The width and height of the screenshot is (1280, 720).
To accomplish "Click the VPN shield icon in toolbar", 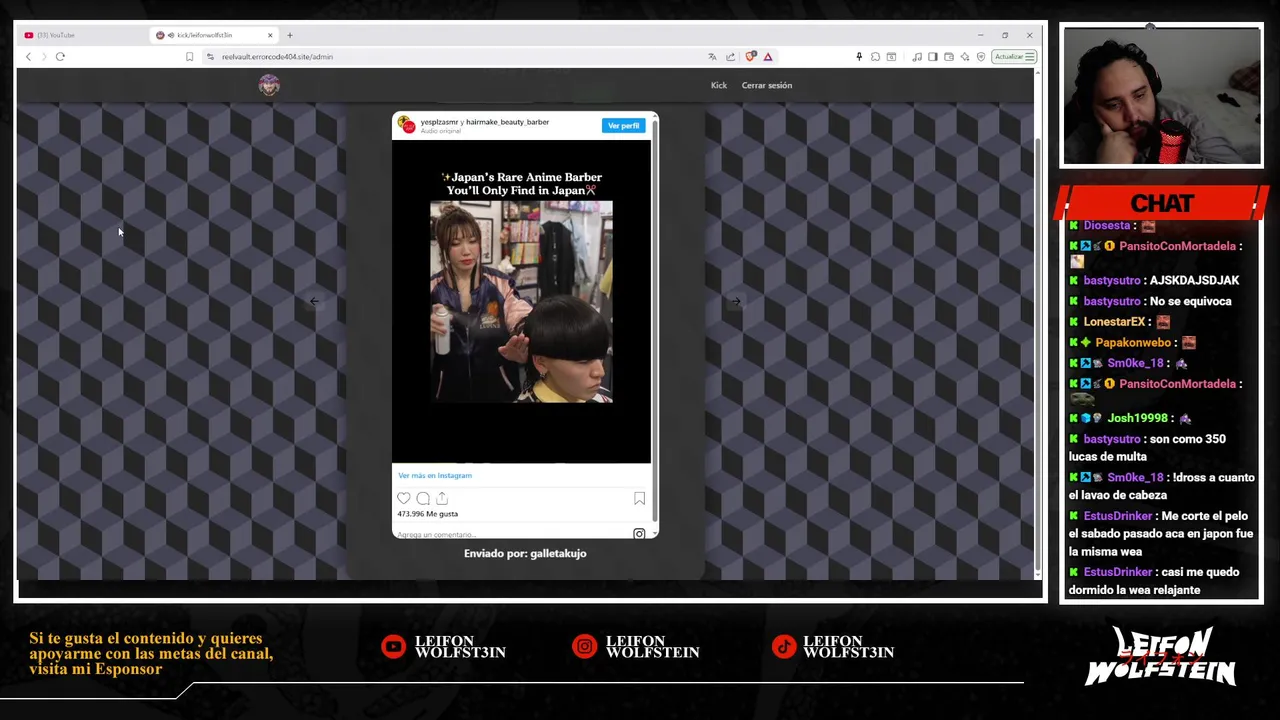I will 981,57.
